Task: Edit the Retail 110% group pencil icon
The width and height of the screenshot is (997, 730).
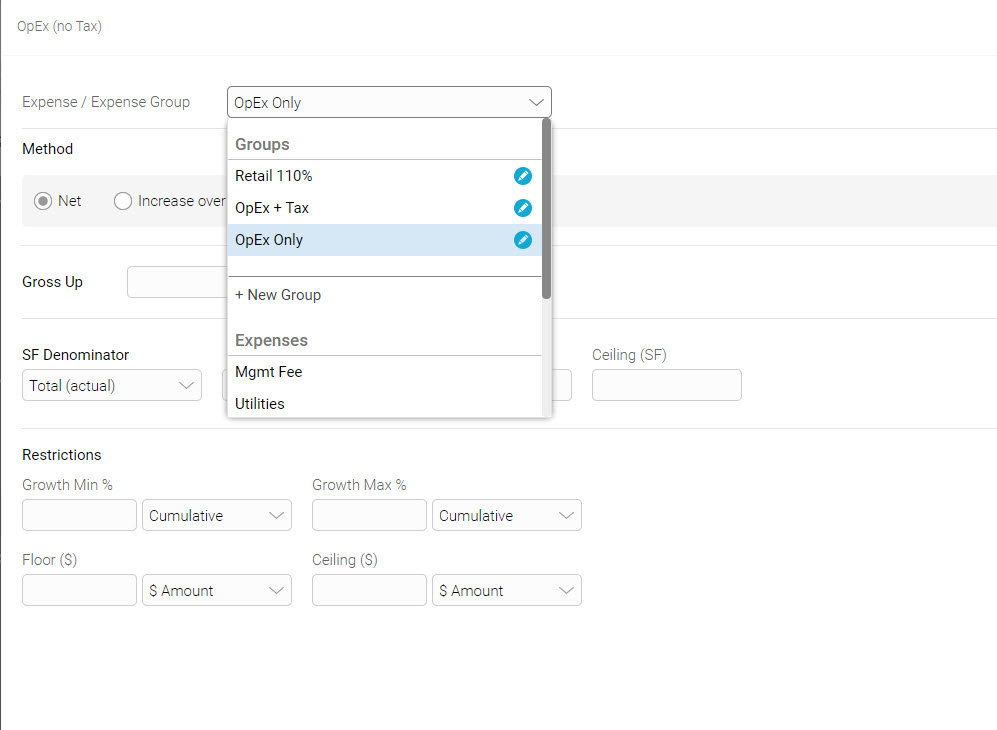Action: 522,176
